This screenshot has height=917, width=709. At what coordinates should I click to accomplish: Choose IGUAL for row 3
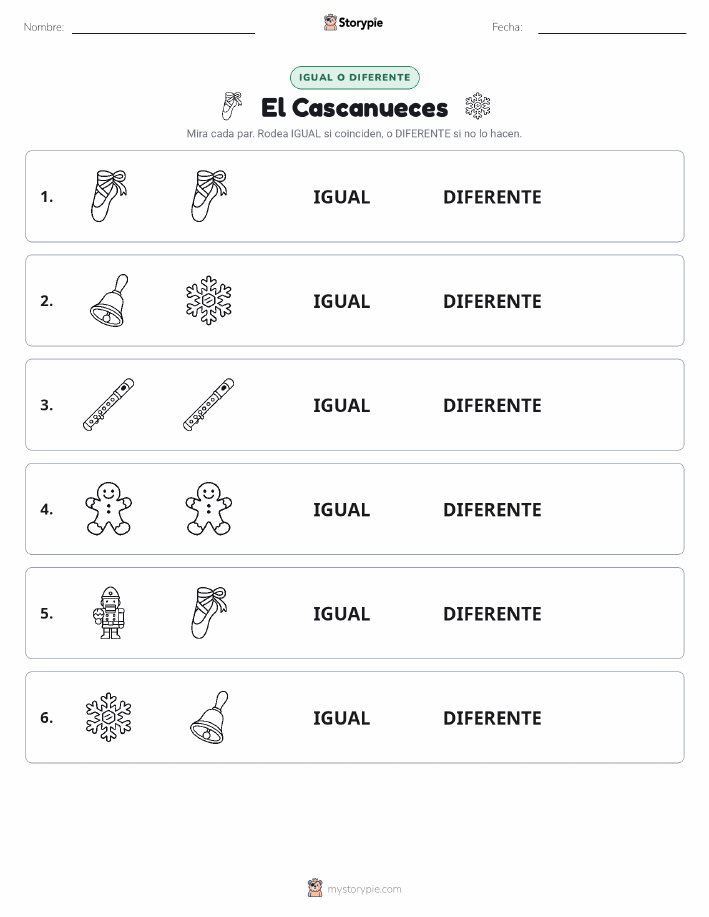coord(342,405)
